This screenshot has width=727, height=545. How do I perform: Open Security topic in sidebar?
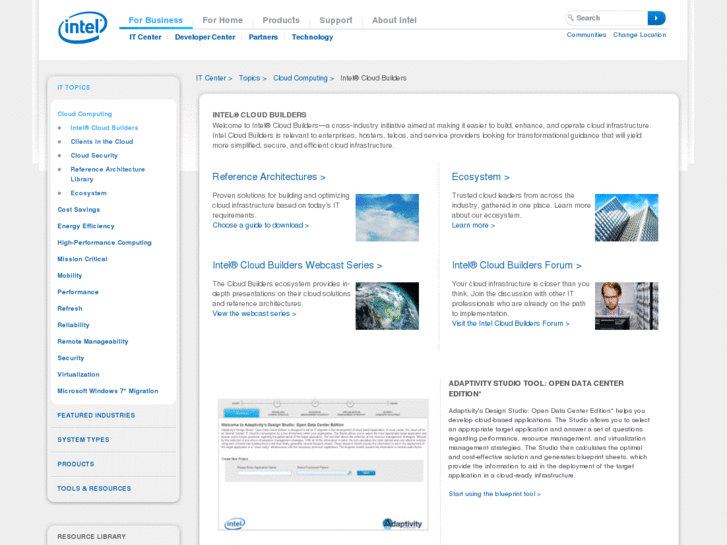(70, 358)
